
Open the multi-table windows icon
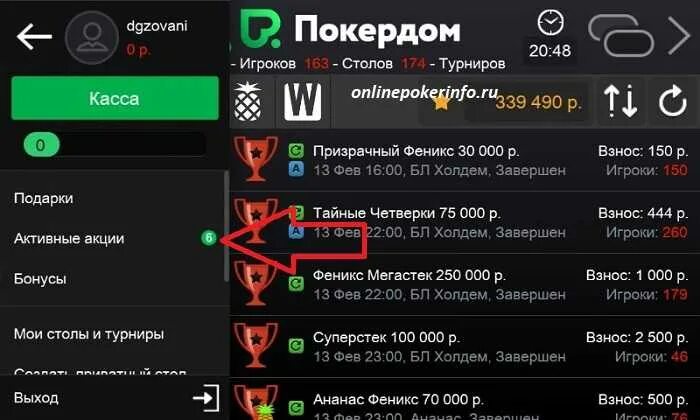point(621,35)
